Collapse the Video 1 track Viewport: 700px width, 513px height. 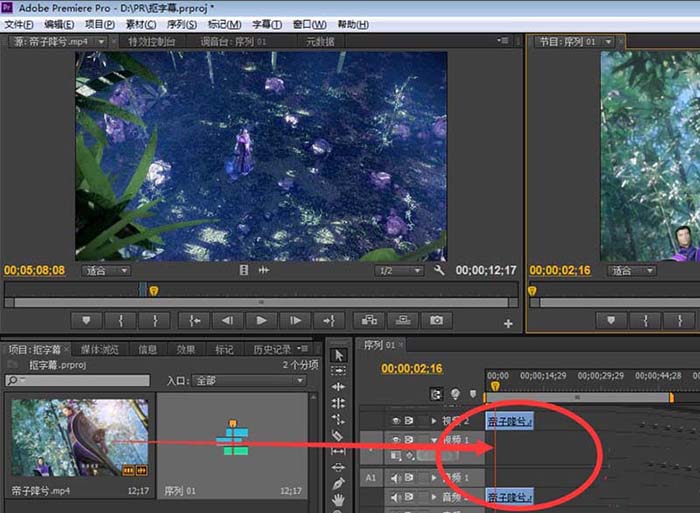(x=433, y=440)
